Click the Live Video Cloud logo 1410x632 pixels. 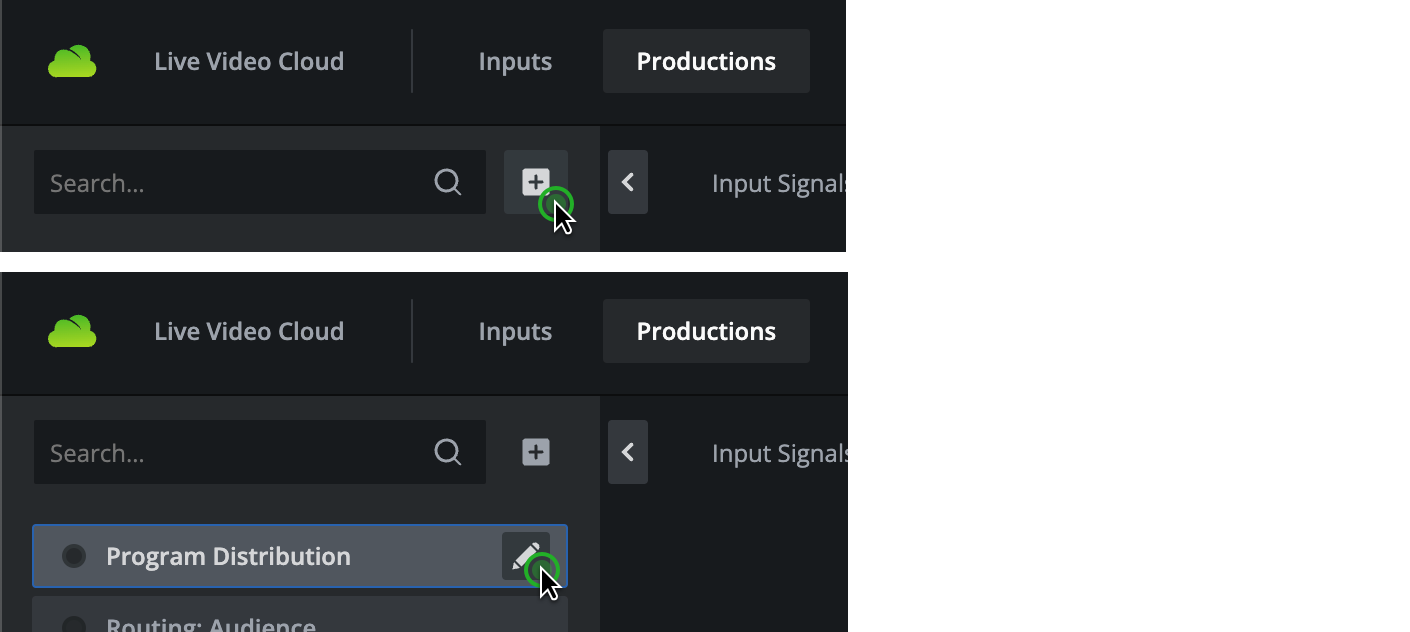72,61
